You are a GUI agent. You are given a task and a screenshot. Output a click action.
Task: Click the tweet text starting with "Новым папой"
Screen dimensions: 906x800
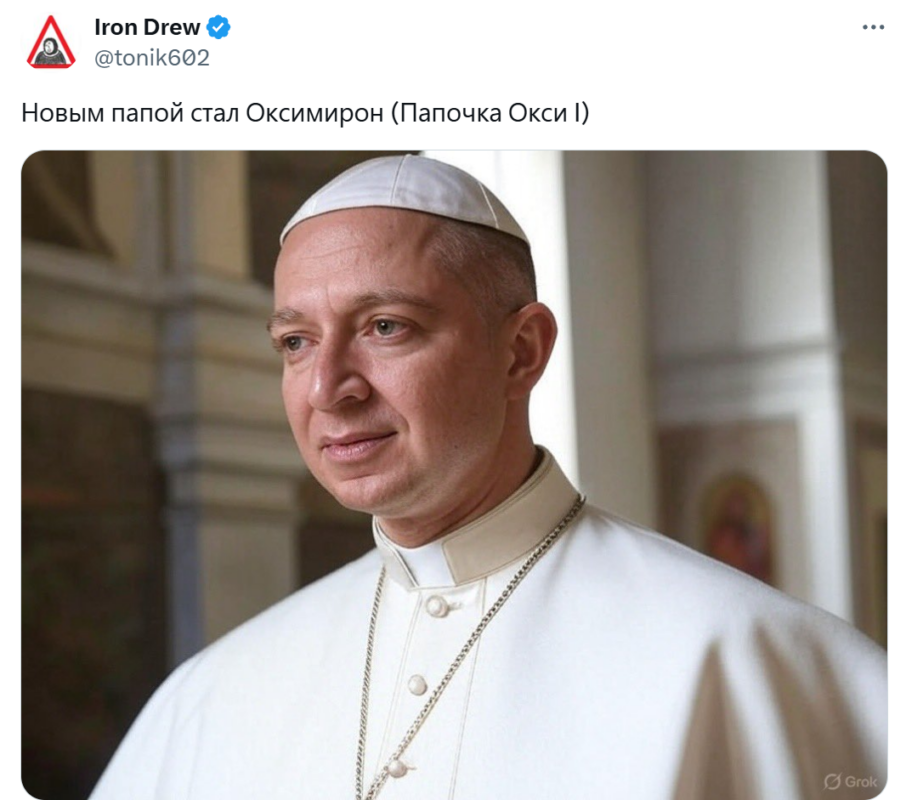(x=305, y=113)
